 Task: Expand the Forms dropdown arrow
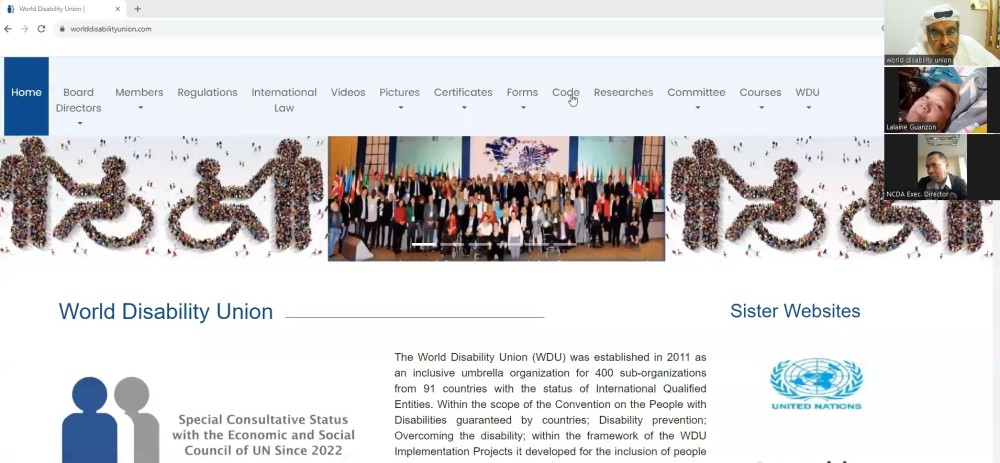tap(523, 108)
